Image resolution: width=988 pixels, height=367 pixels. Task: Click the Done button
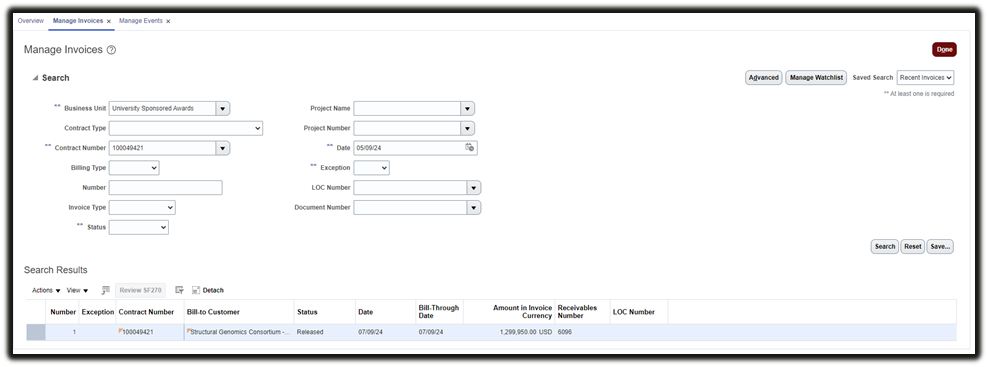pyautogui.click(x=945, y=49)
